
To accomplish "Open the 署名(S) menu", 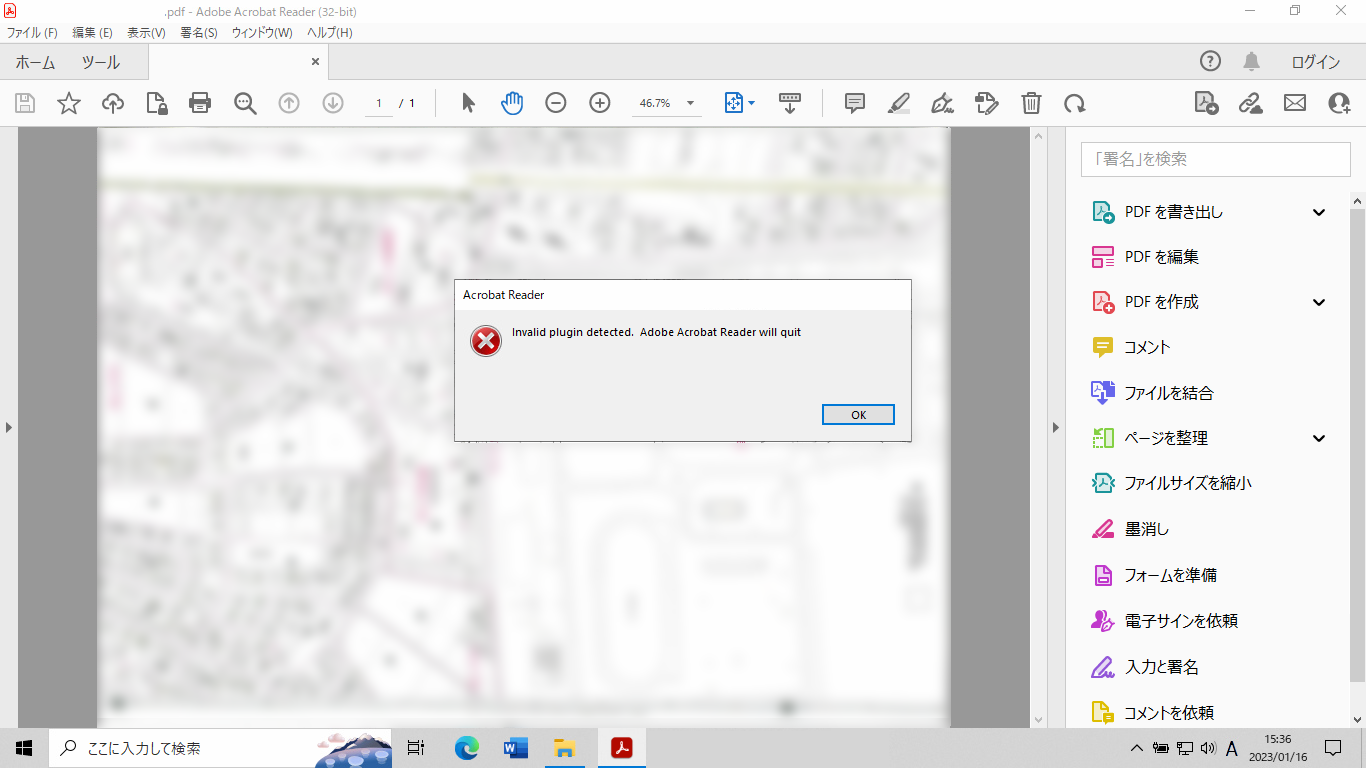I will click(x=199, y=33).
